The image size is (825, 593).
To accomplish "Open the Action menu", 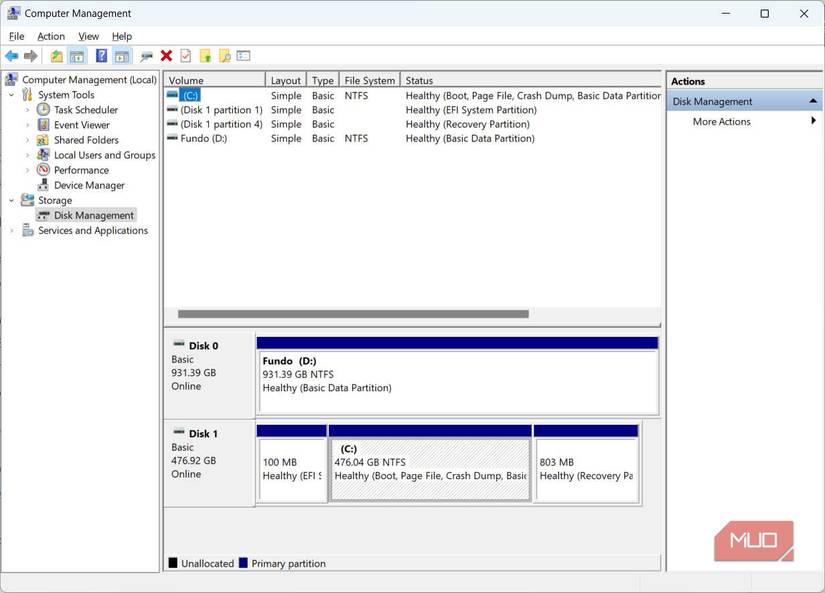I will [x=50, y=36].
